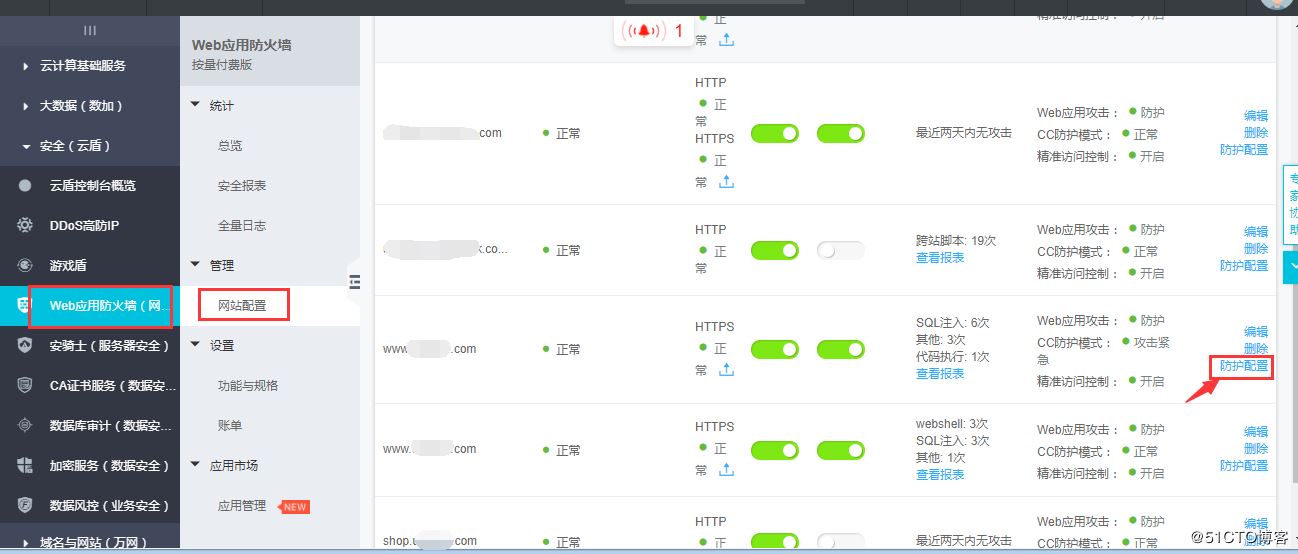1298x554 pixels.
Task: Enable the second switch in 跨站脚本 row
Action: (840, 251)
